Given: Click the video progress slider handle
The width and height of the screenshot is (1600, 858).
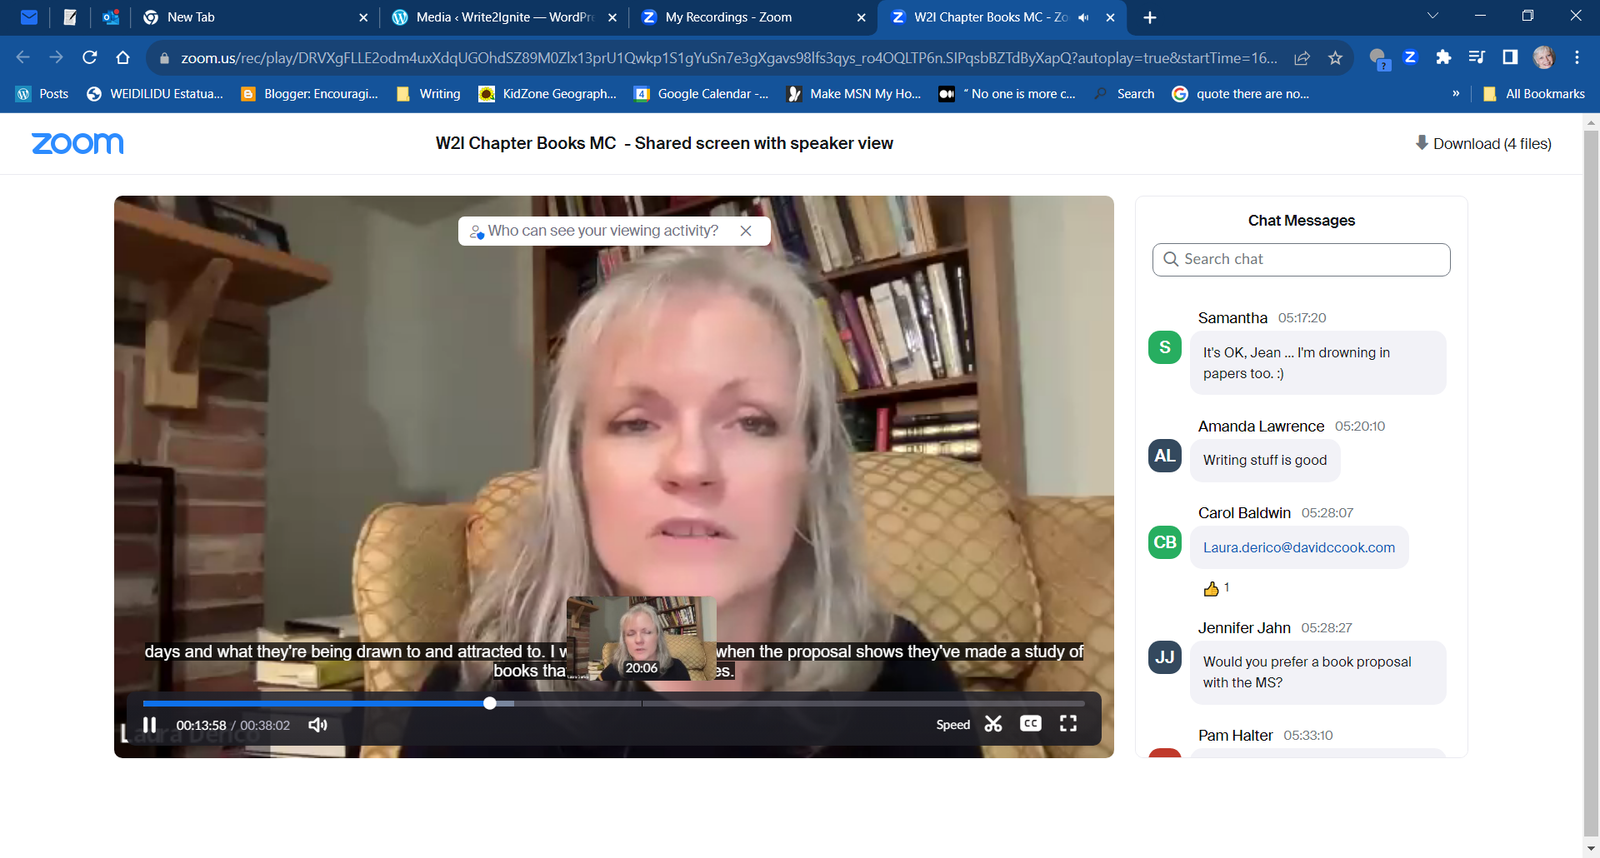Looking at the screenshot, I should 490,703.
